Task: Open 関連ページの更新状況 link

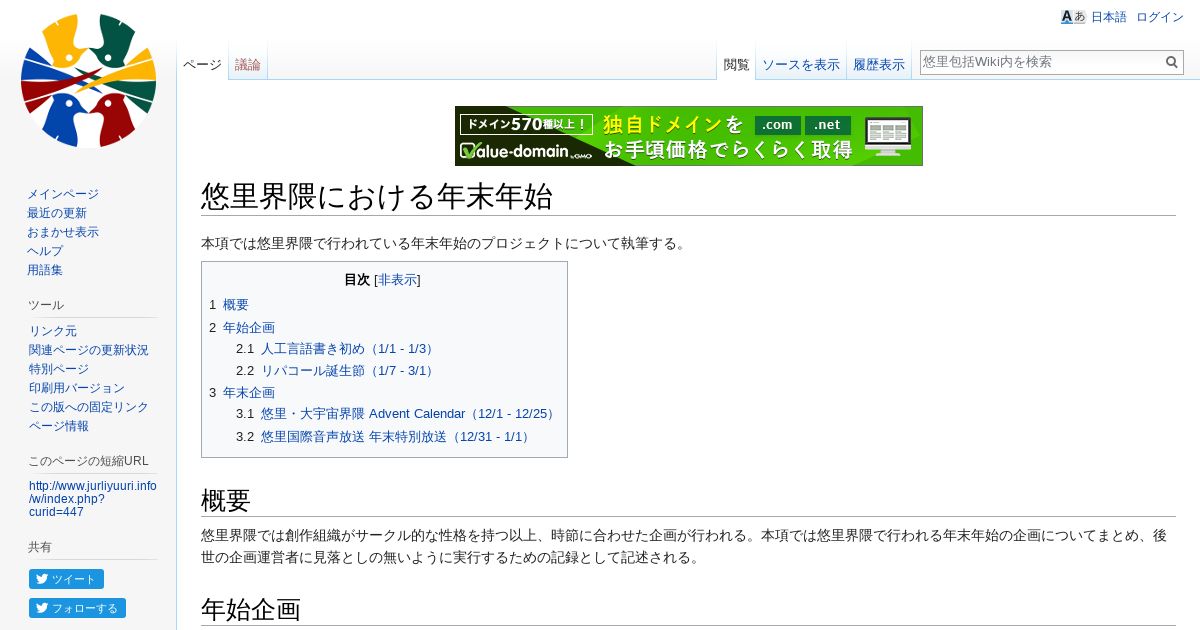Action: click(x=89, y=350)
